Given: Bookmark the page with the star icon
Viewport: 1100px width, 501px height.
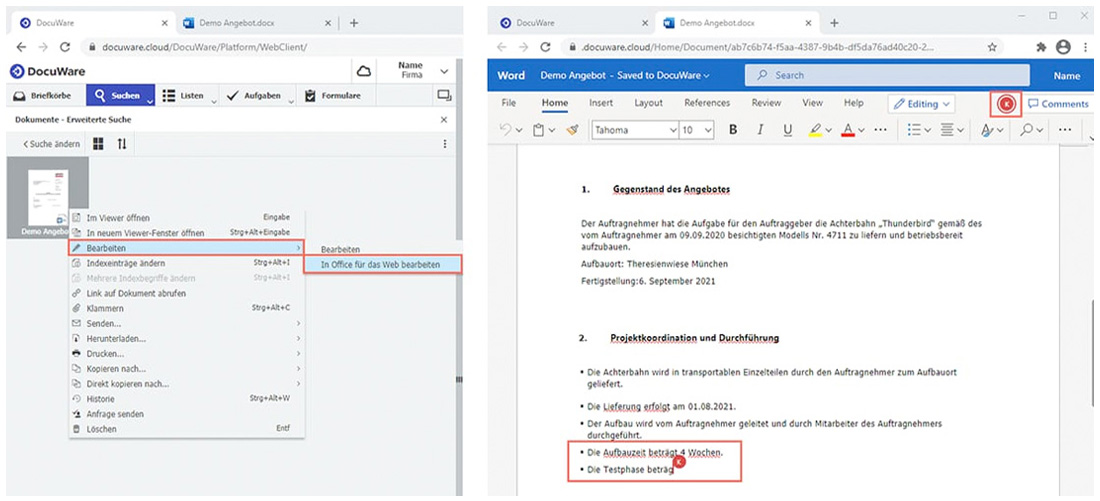Looking at the screenshot, I should coord(992,47).
